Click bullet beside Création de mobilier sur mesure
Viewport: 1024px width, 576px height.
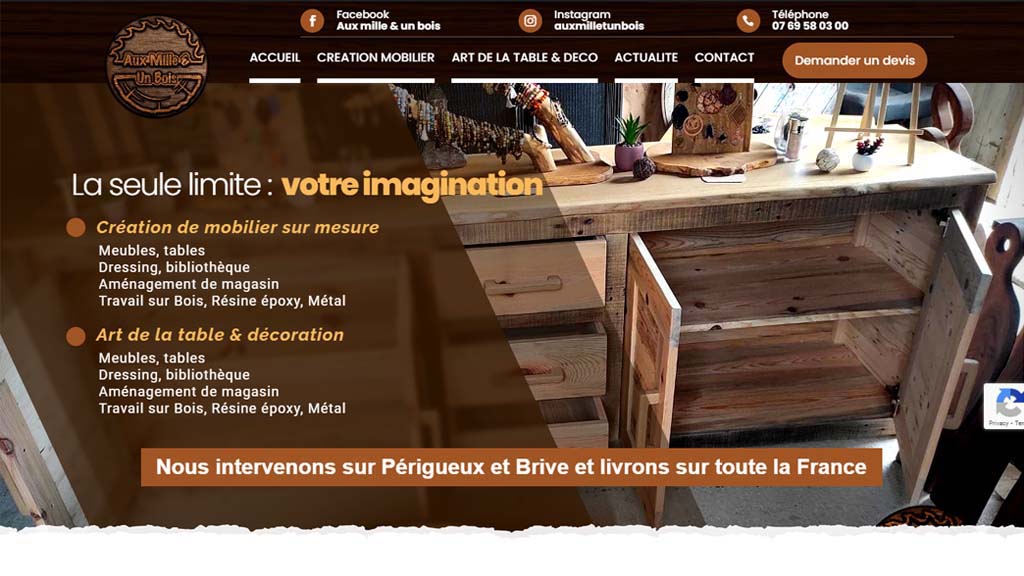pyautogui.click(x=76, y=227)
